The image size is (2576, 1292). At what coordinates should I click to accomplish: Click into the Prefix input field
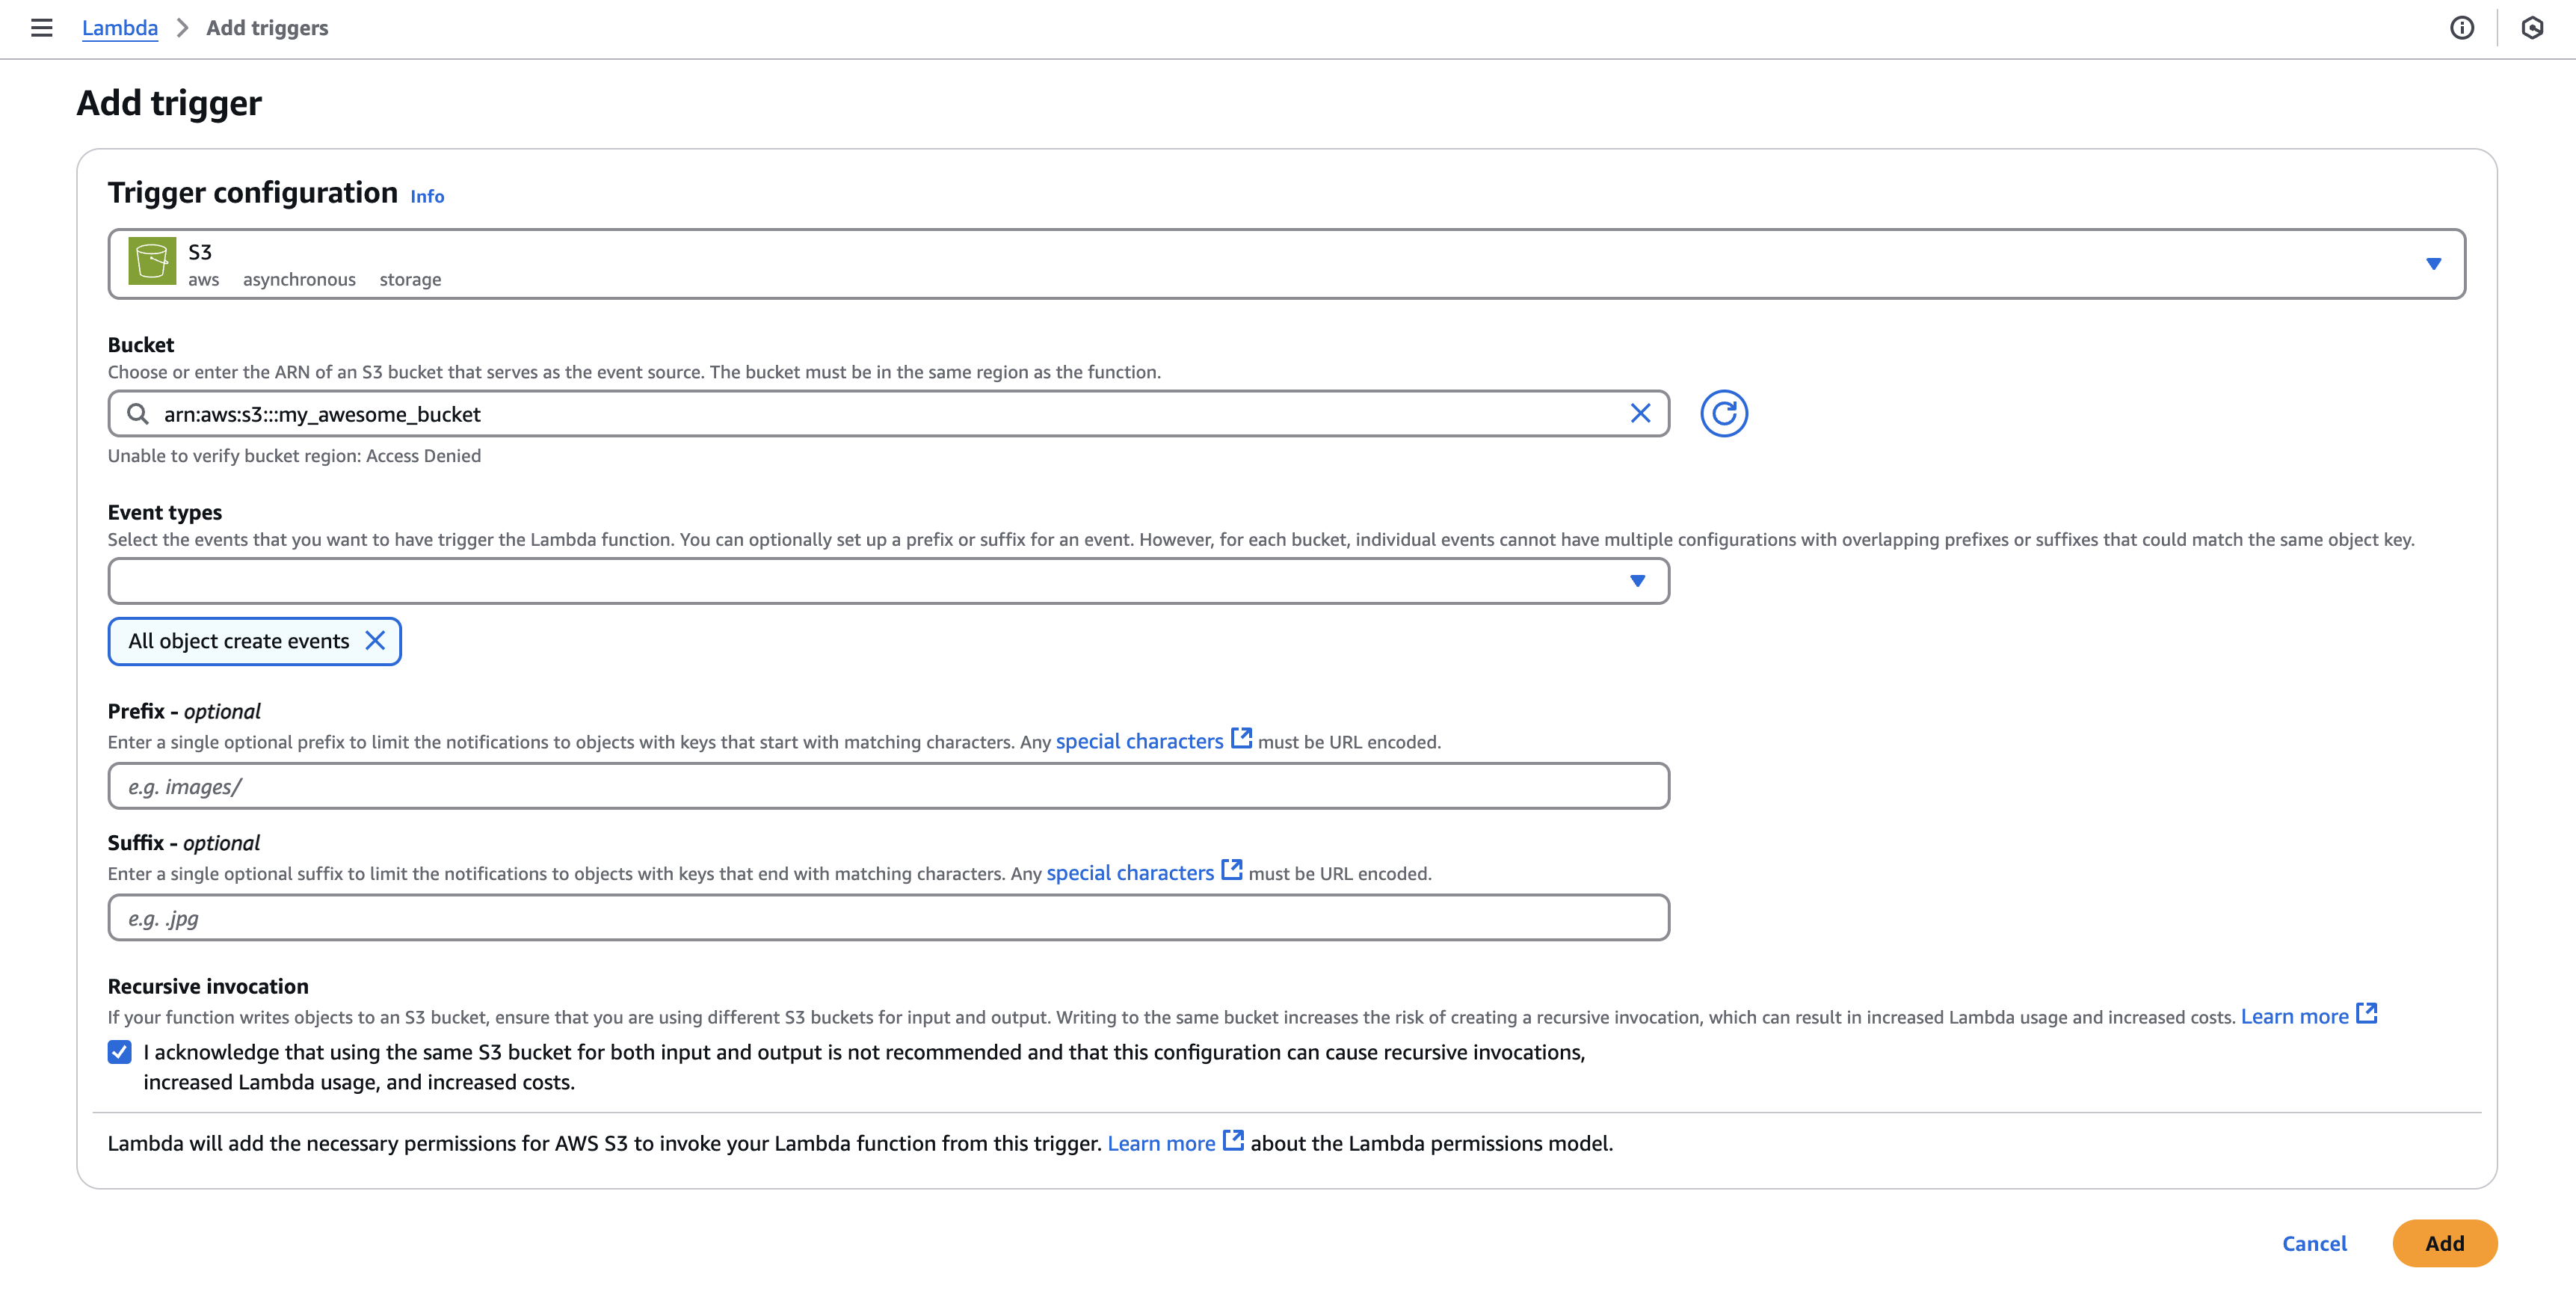click(888, 787)
